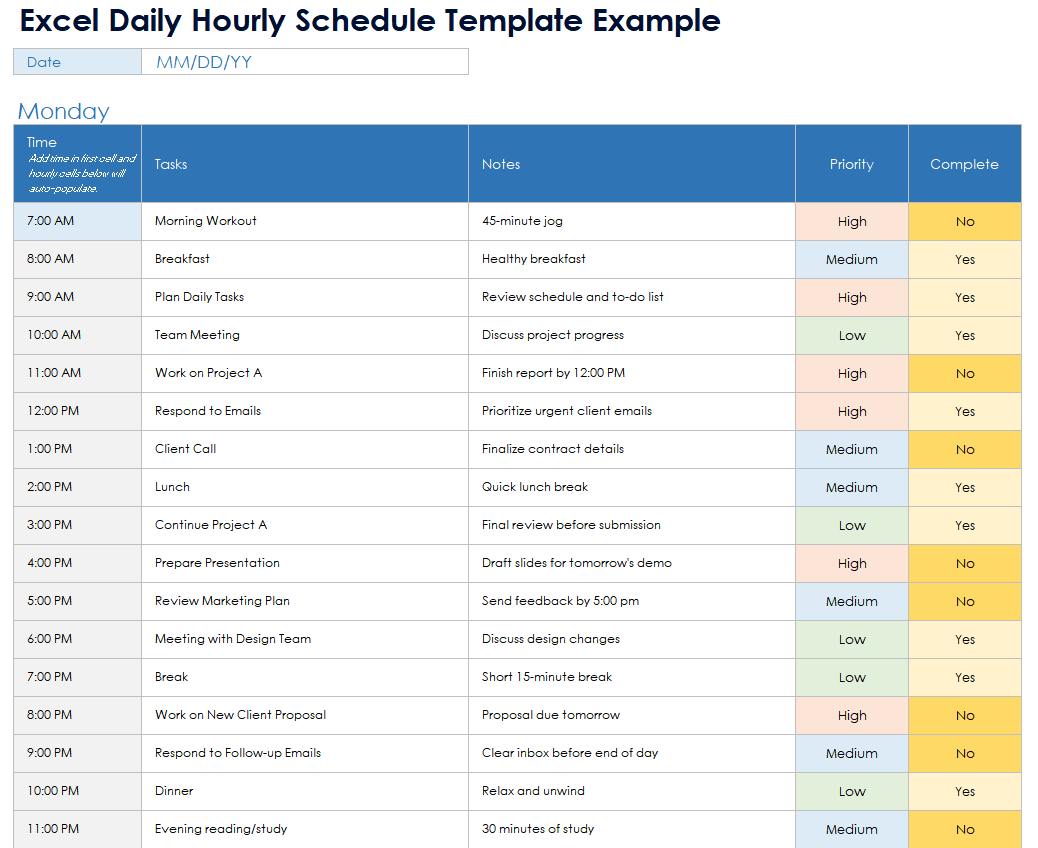The height and width of the screenshot is (848, 1038).
Task: Click the Client Call No completion cell
Action: (x=964, y=449)
